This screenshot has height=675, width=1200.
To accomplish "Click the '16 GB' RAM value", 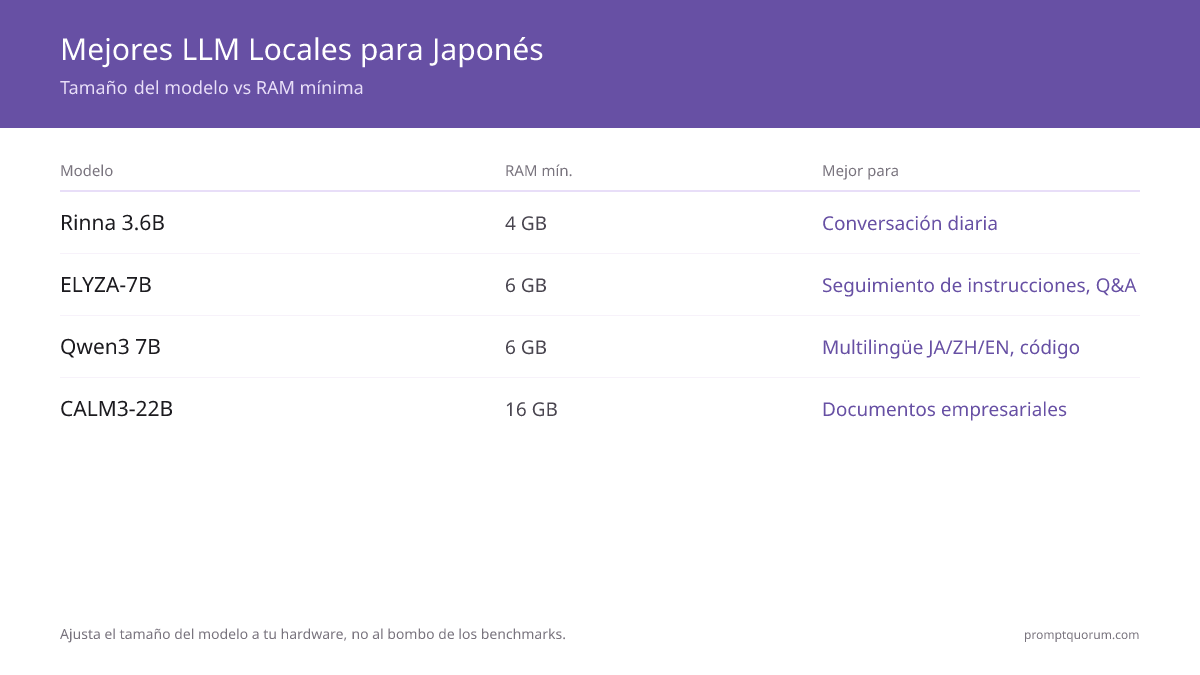I will (x=531, y=409).
